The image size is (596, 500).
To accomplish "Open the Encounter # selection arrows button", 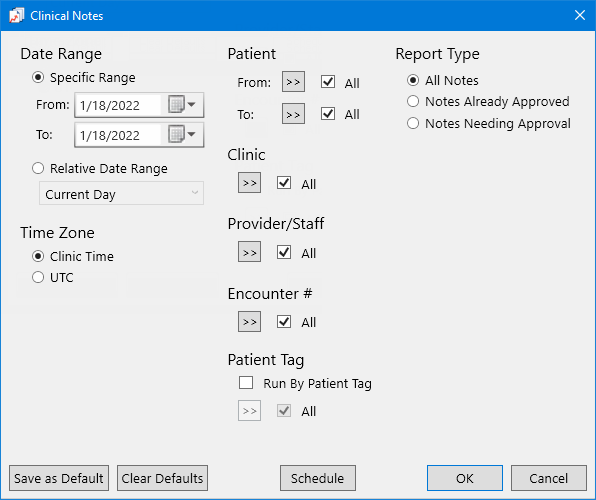I will pyautogui.click(x=249, y=322).
